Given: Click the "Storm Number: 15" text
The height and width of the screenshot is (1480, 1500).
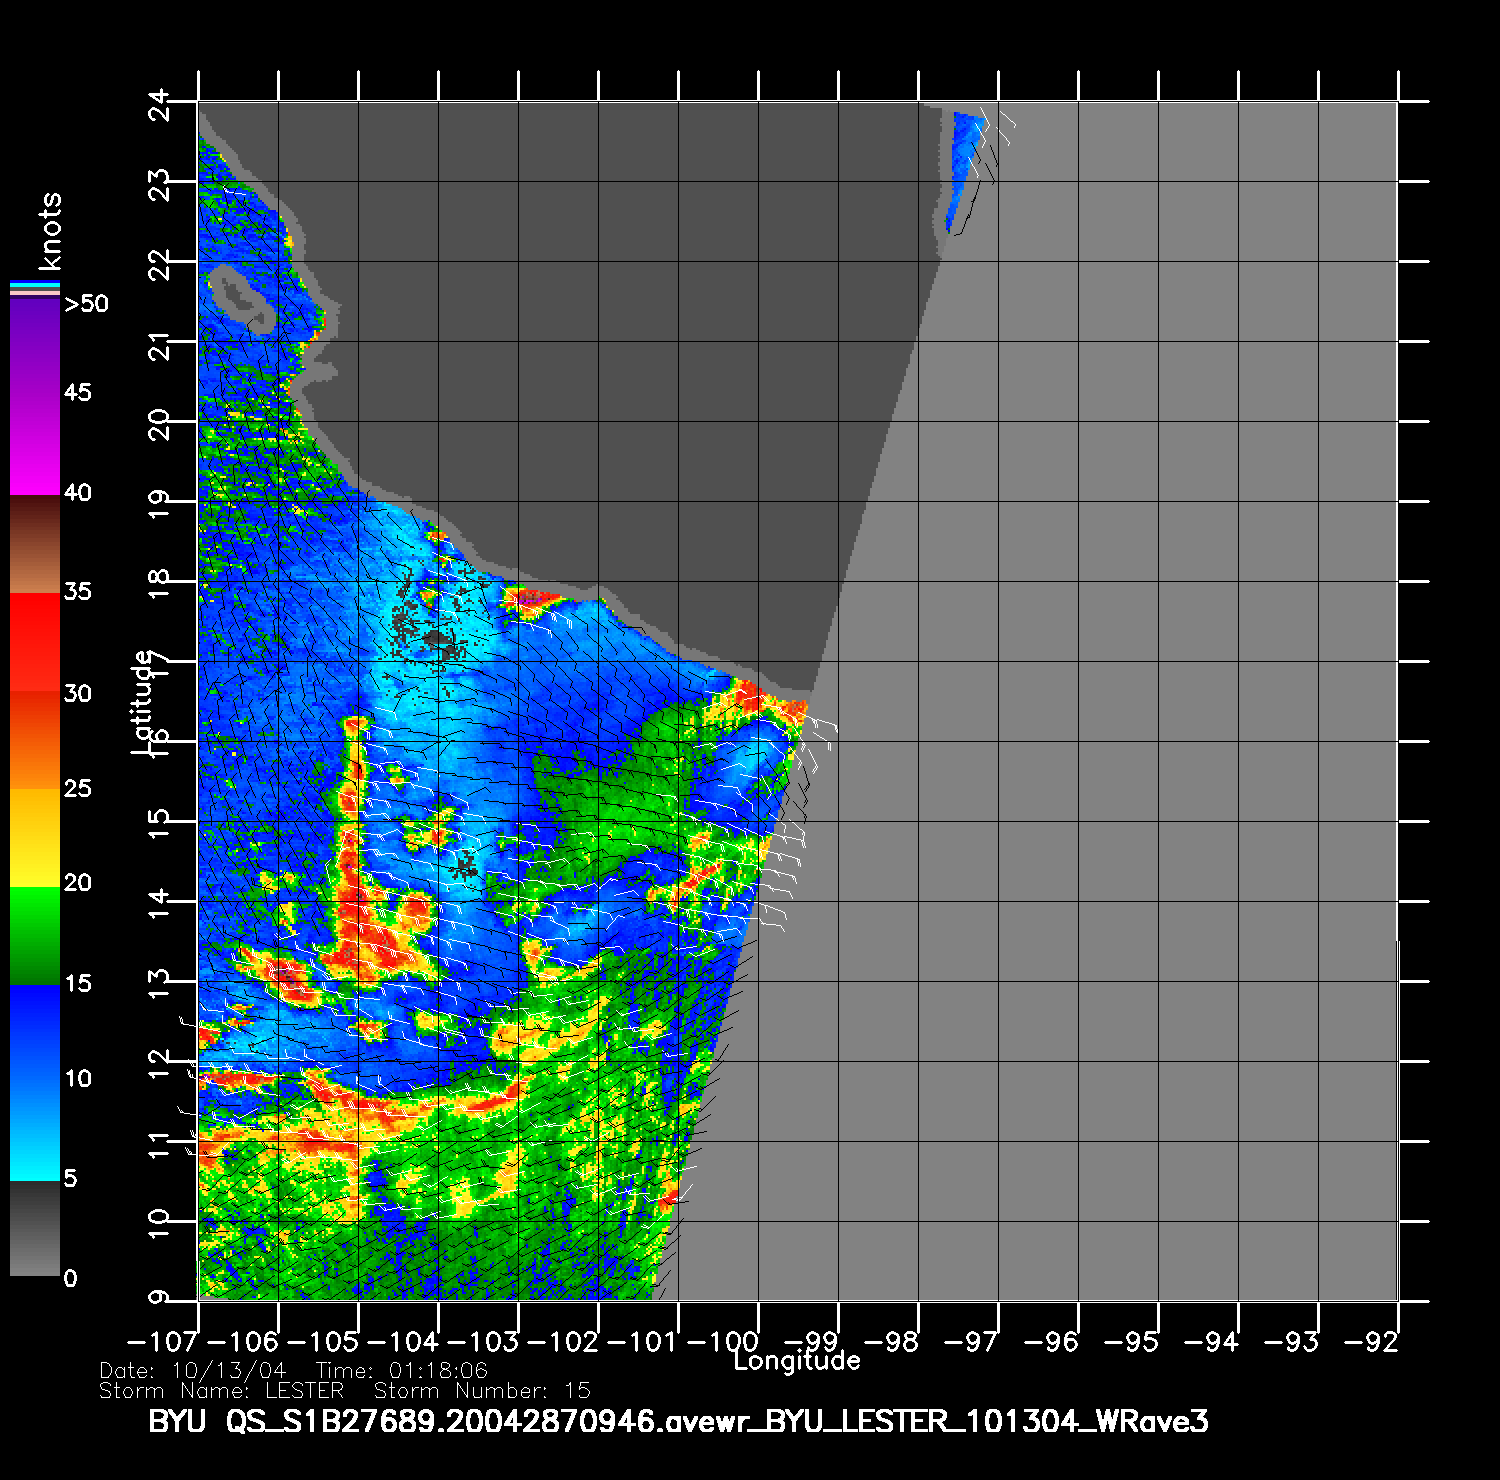Looking at the screenshot, I should pos(482,1391).
